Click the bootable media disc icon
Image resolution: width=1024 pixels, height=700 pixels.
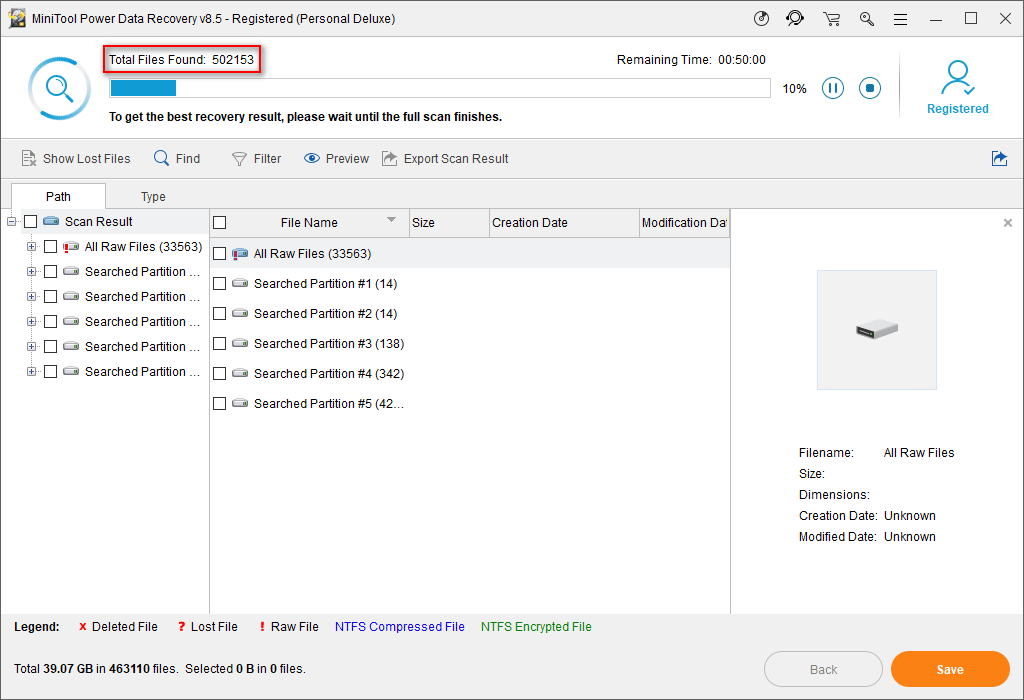(x=762, y=19)
